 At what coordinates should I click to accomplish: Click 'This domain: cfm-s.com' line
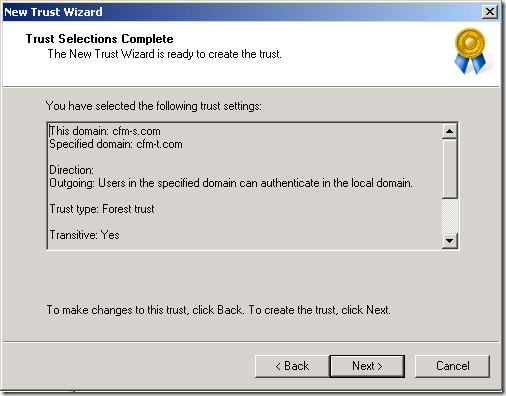(x=105, y=131)
